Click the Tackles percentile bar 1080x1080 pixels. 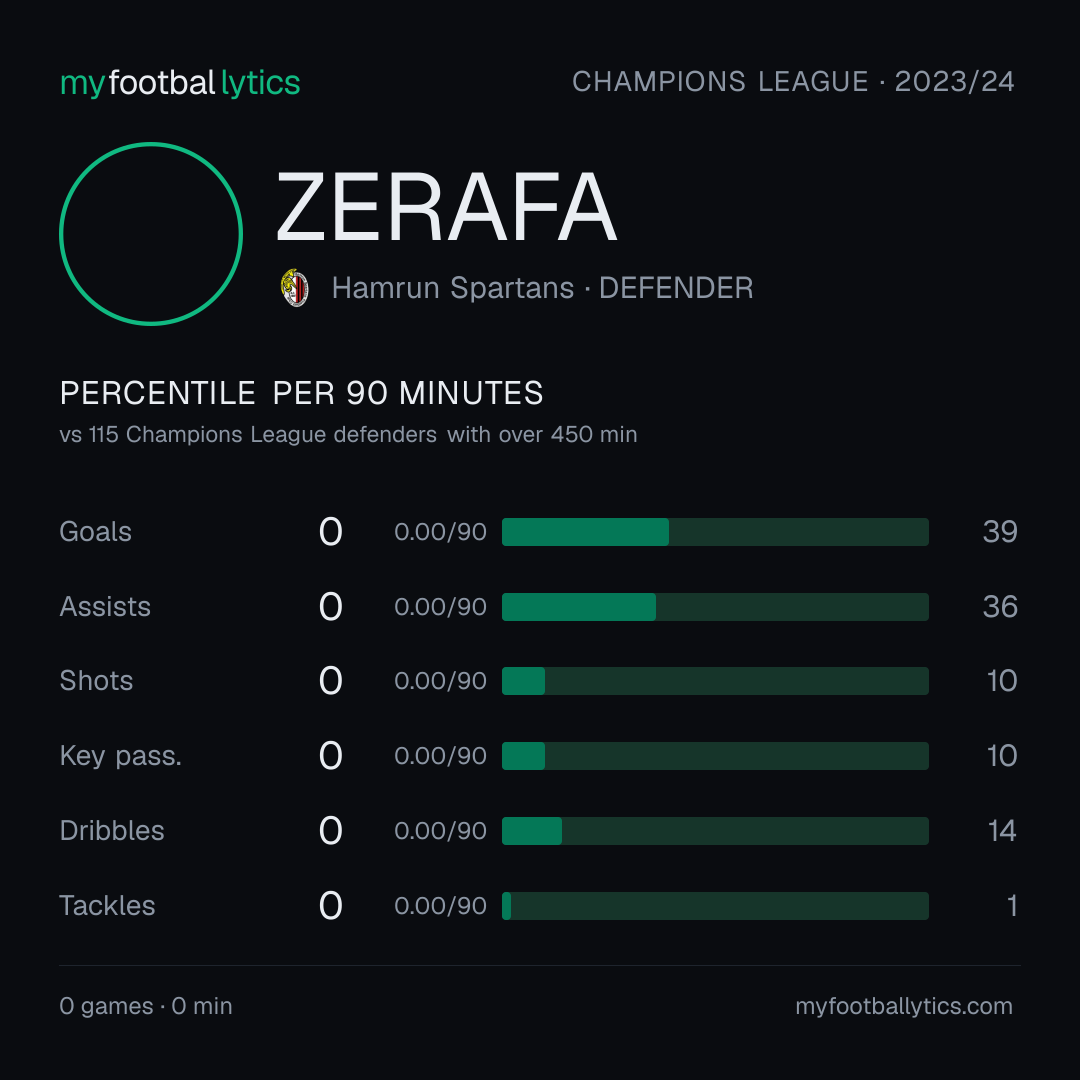(715, 906)
